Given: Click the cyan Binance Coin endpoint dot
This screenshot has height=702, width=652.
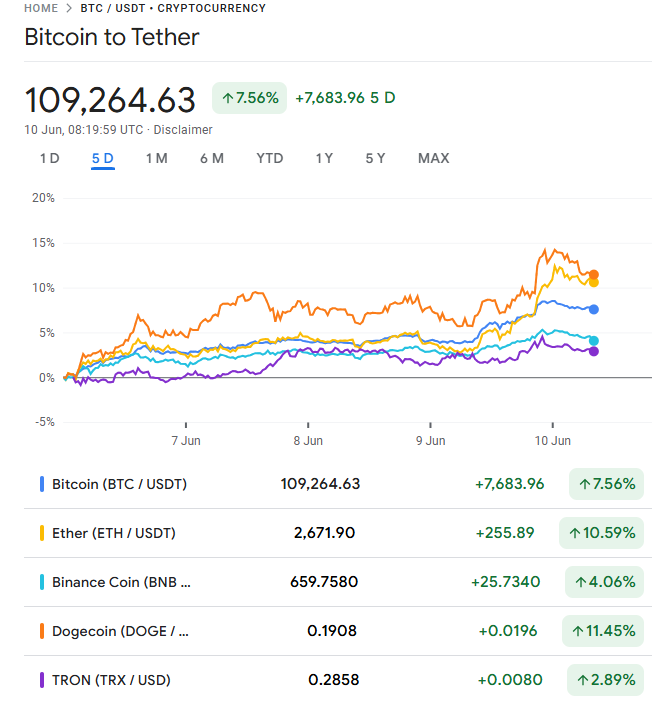Looking at the screenshot, I should [x=594, y=341].
